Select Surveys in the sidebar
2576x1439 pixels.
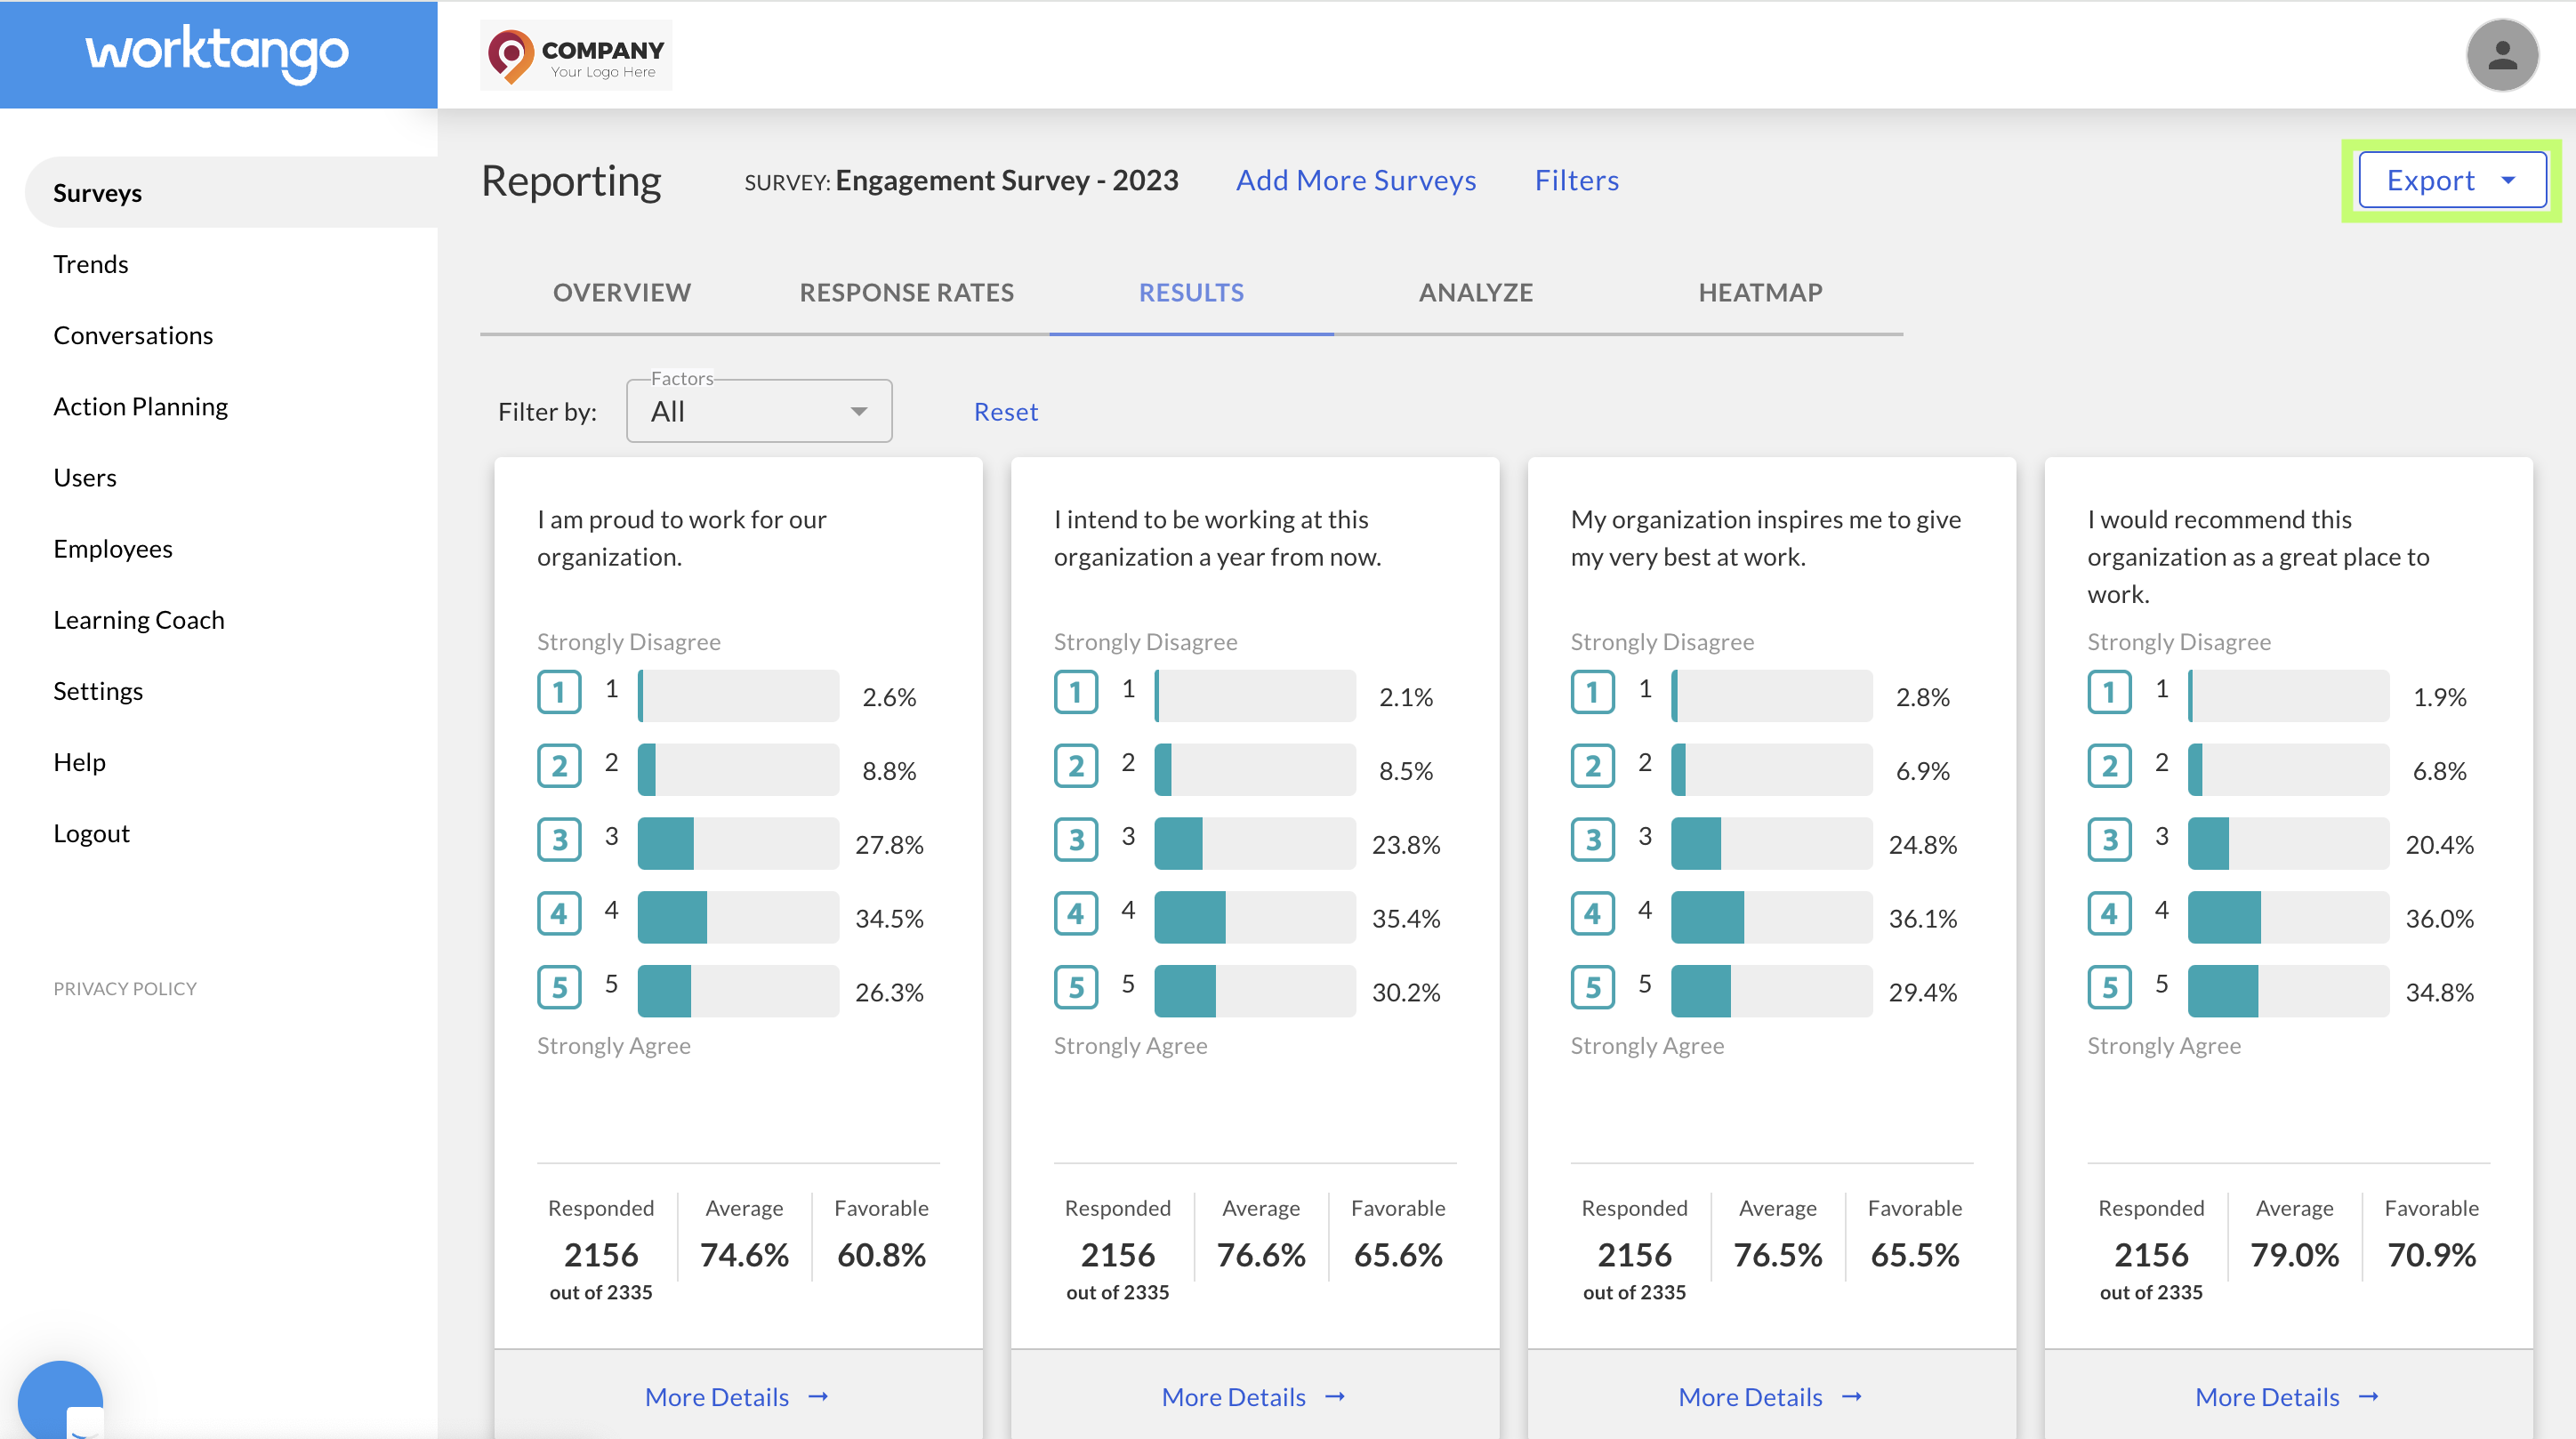[231, 192]
